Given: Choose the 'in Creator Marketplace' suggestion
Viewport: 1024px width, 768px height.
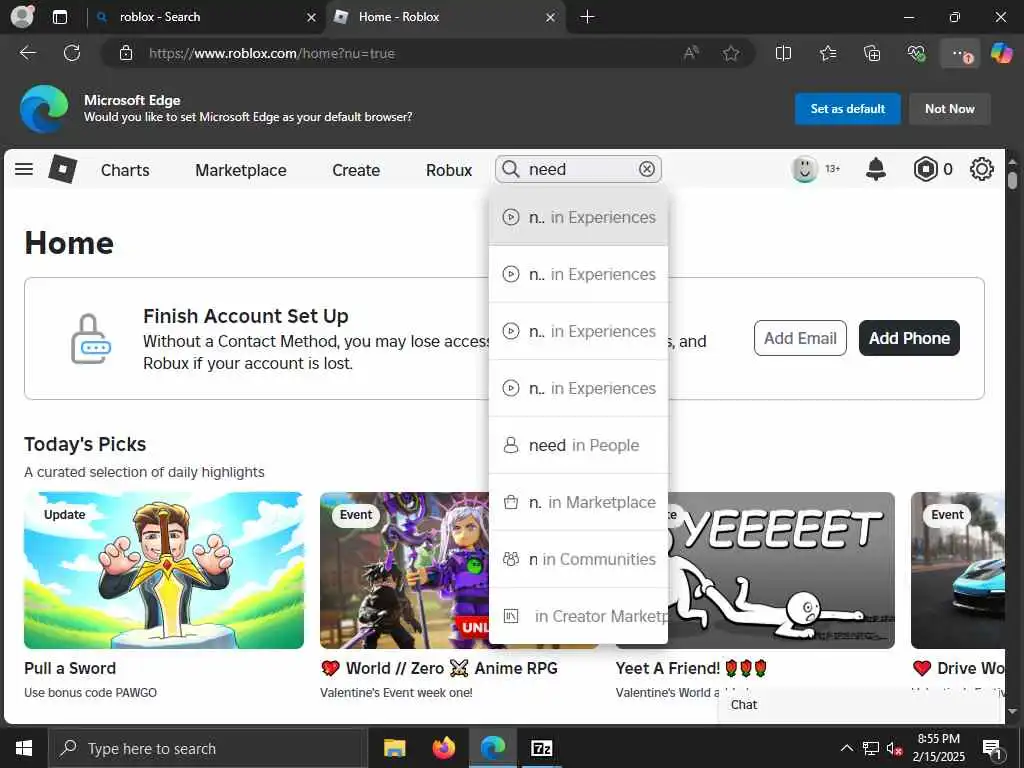Looking at the screenshot, I should tap(579, 616).
